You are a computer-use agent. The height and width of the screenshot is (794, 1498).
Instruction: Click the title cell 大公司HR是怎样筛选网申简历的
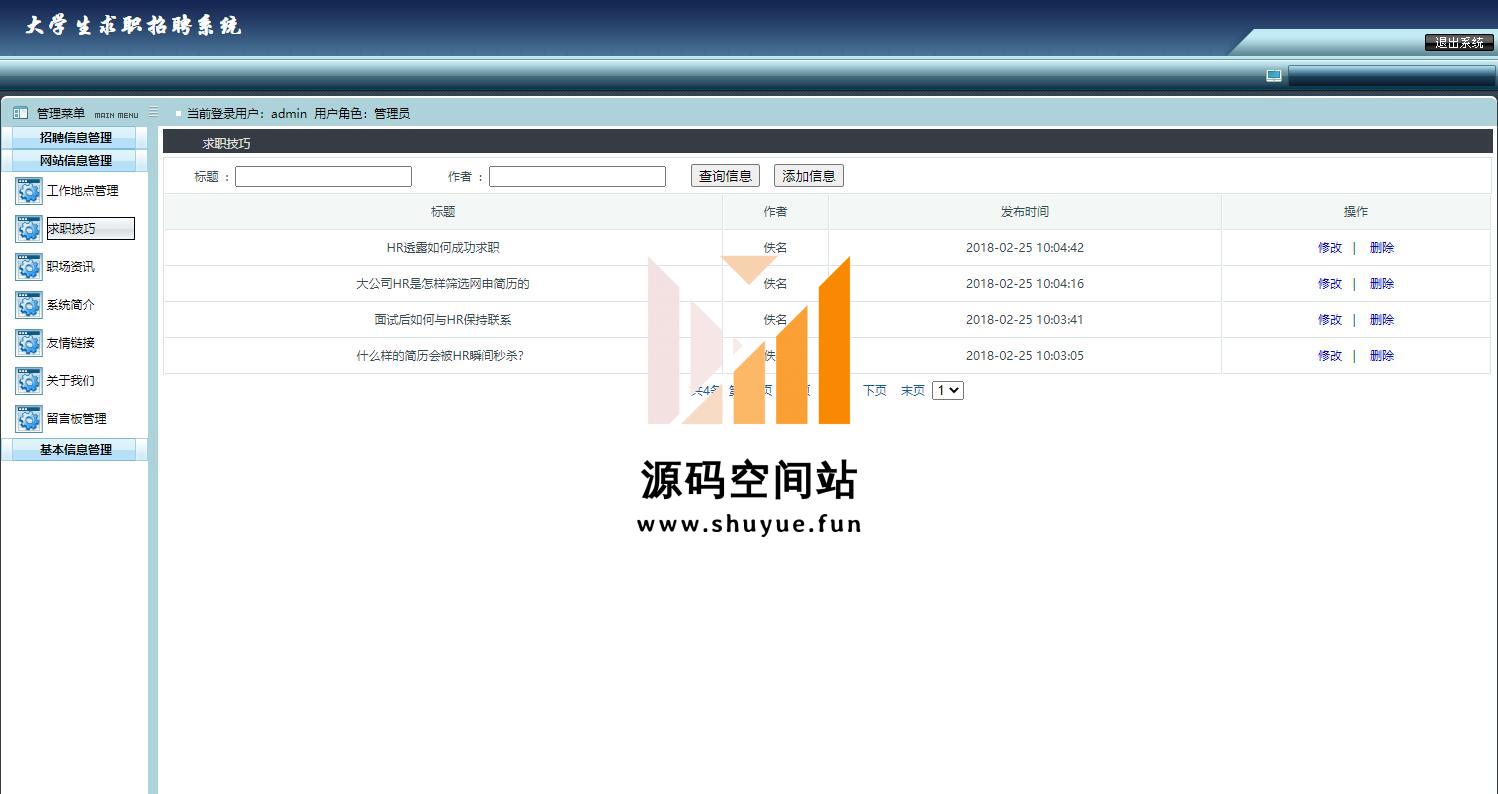click(443, 283)
